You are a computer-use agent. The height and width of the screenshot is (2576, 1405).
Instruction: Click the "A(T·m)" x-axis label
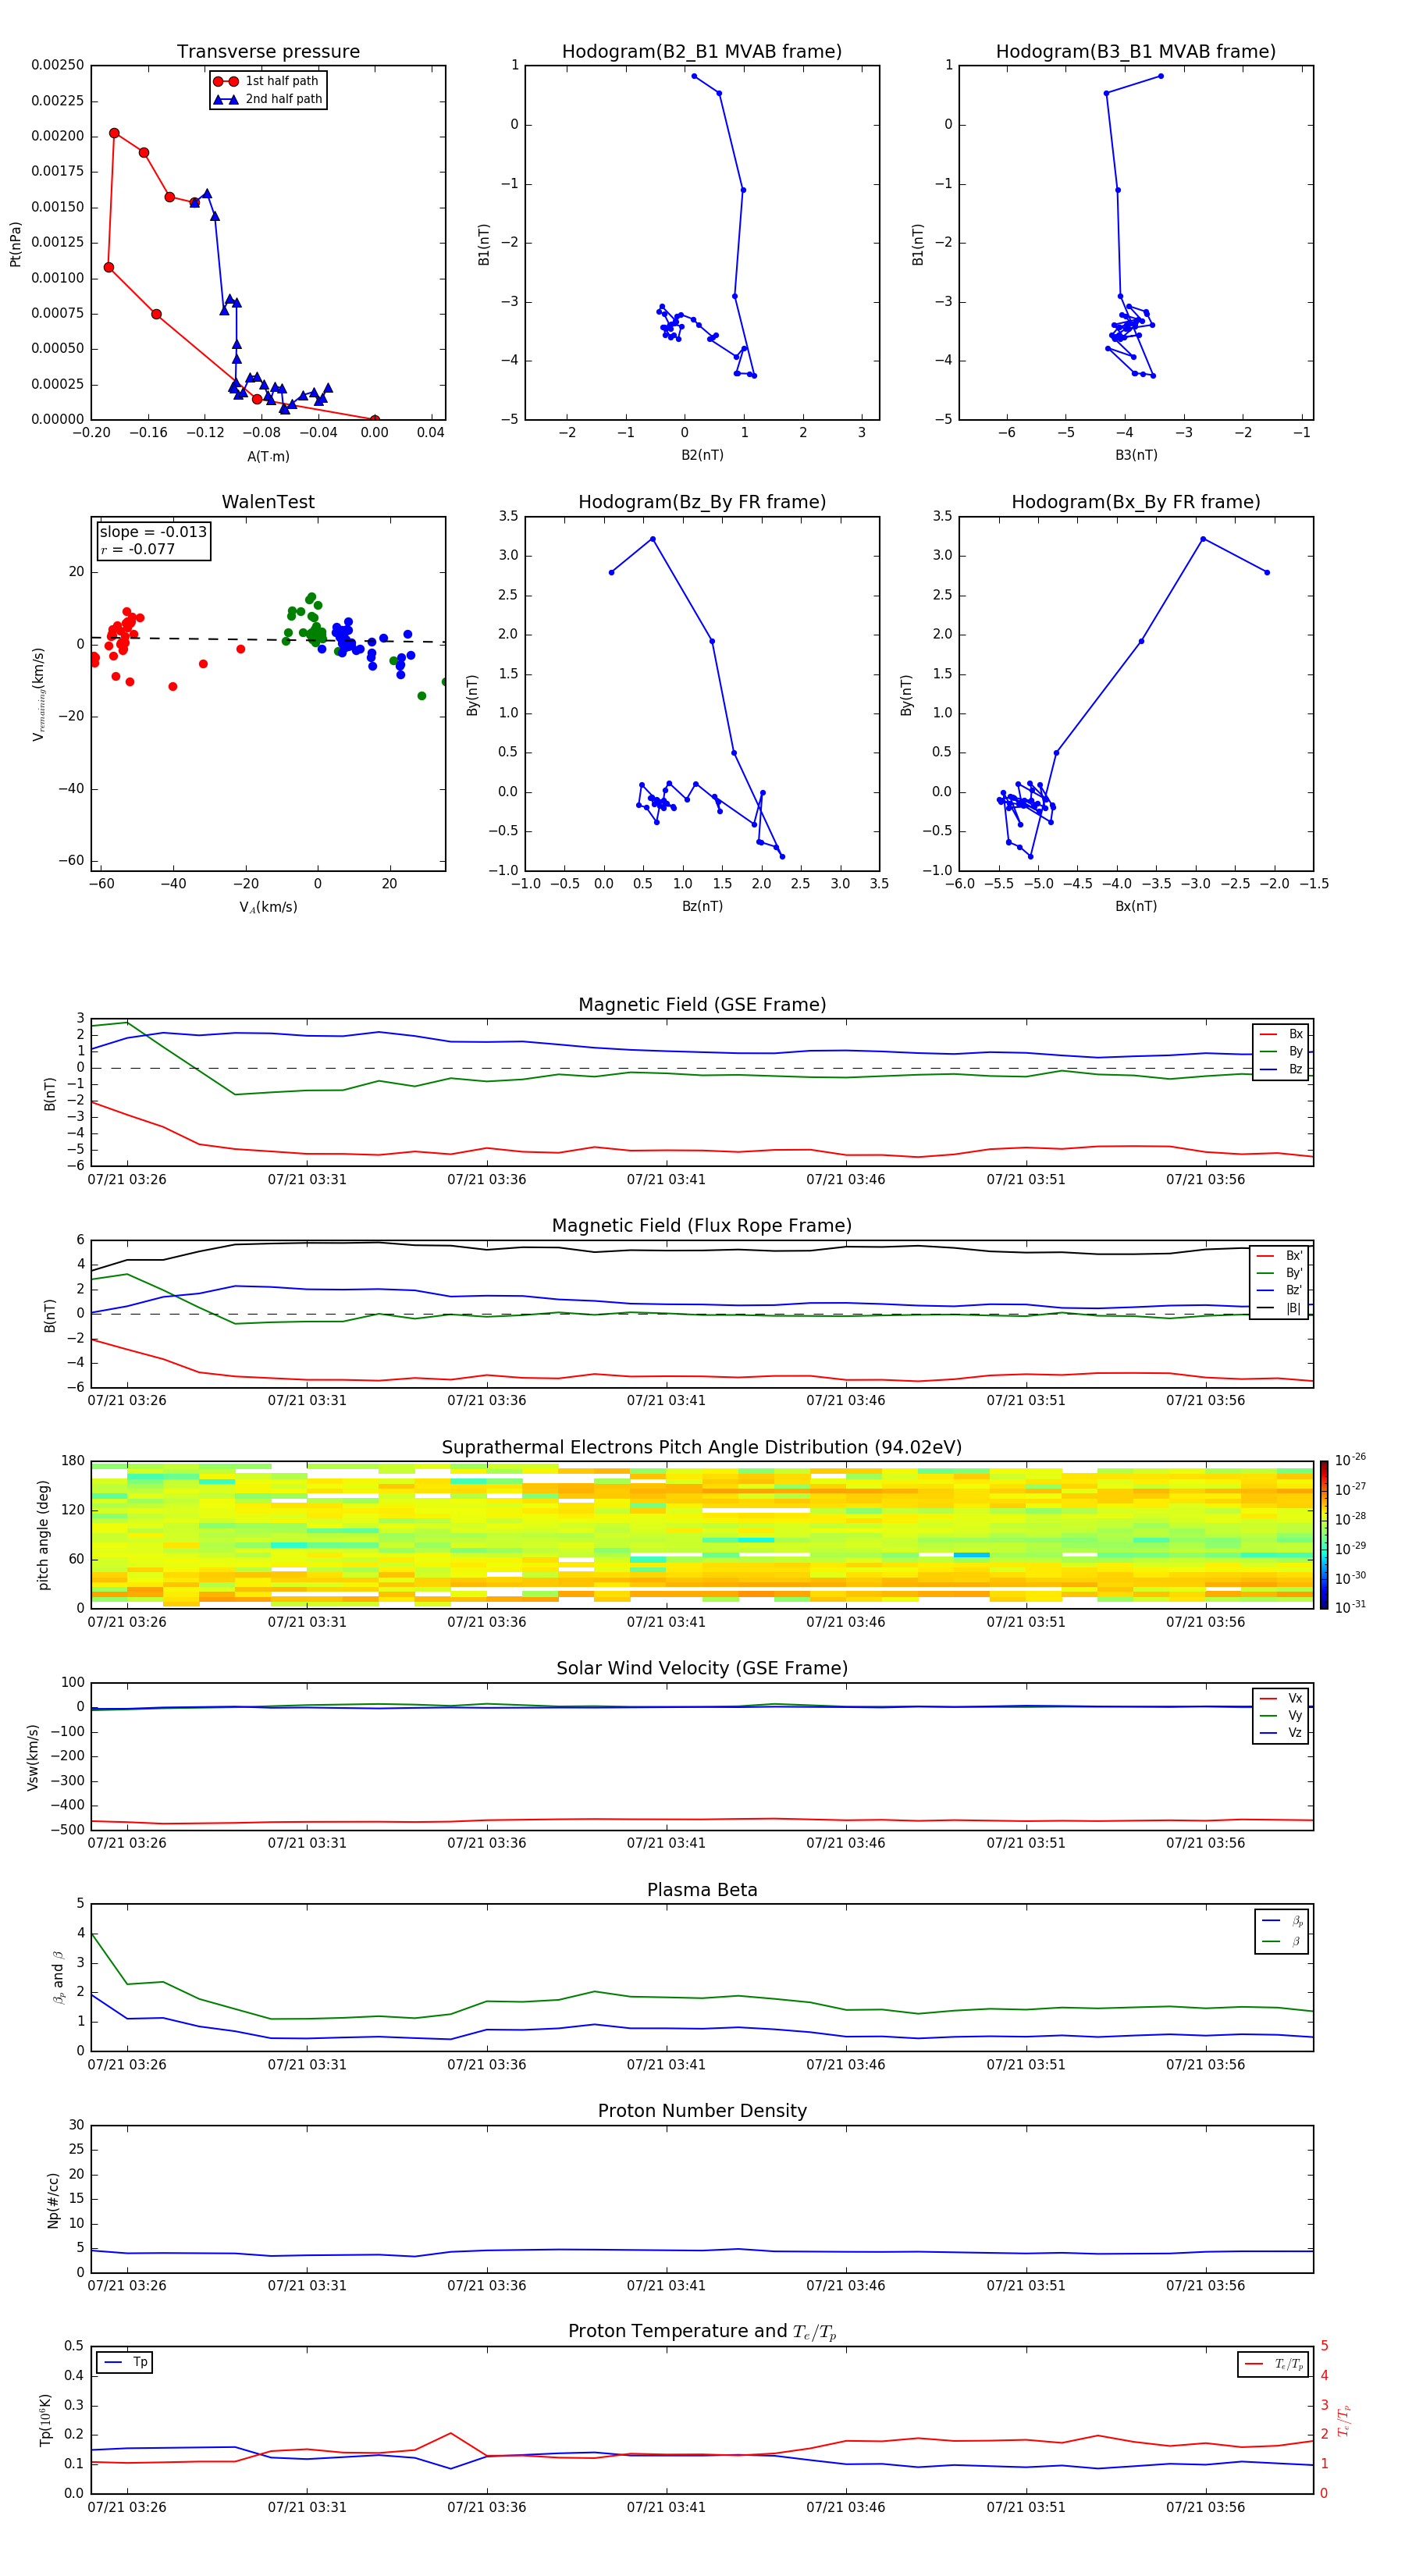click(268, 456)
